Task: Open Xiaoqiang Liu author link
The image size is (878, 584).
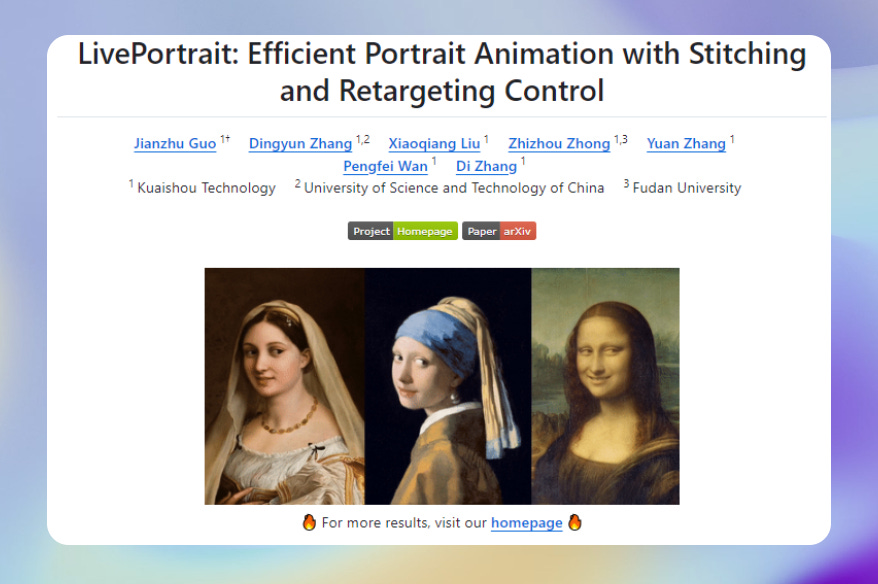Action: click(x=435, y=143)
